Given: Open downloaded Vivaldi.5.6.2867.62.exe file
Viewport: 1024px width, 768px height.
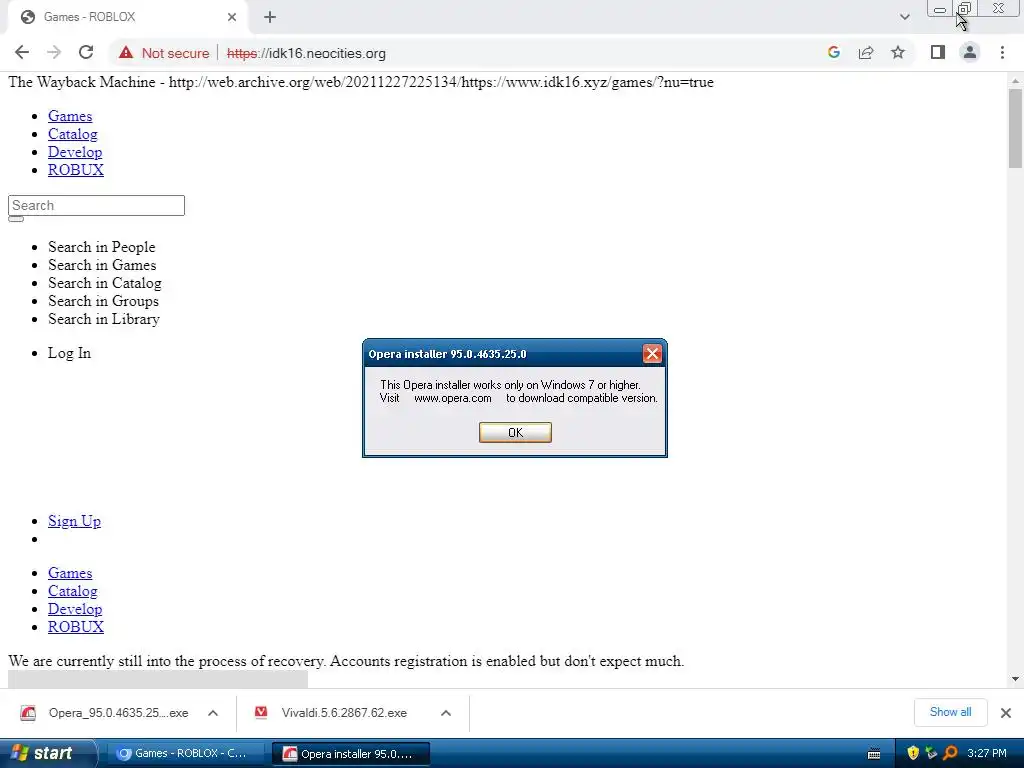Looking at the screenshot, I should click(x=331, y=712).
